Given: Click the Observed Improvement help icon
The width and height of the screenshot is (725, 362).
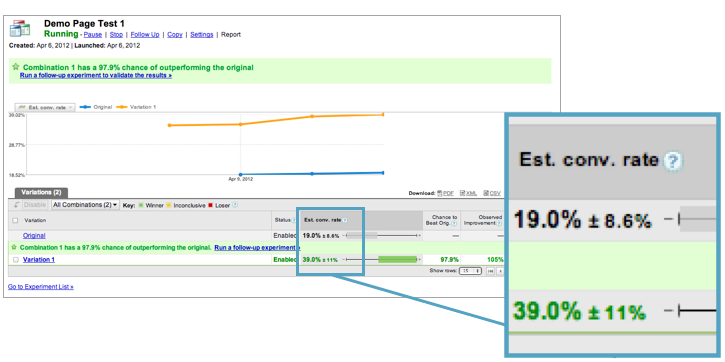Looking at the screenshot, I should (499, 224).
